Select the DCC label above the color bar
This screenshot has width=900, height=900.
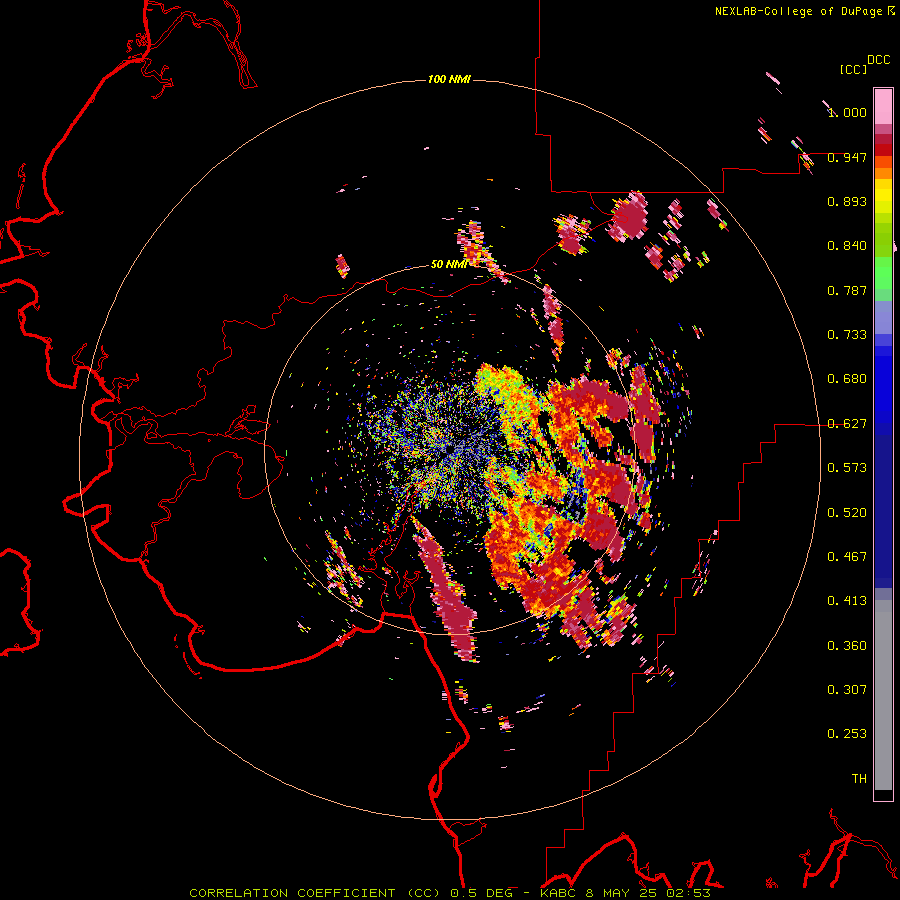(x=878, y=60)
